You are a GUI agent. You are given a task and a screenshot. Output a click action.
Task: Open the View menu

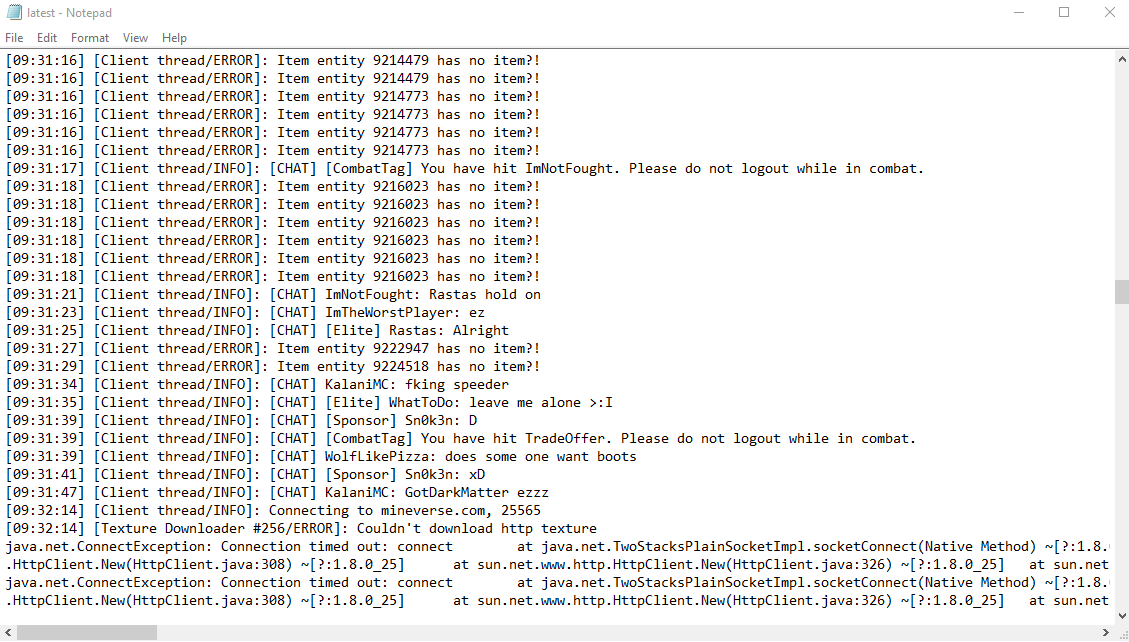click(x=135, y=37)
